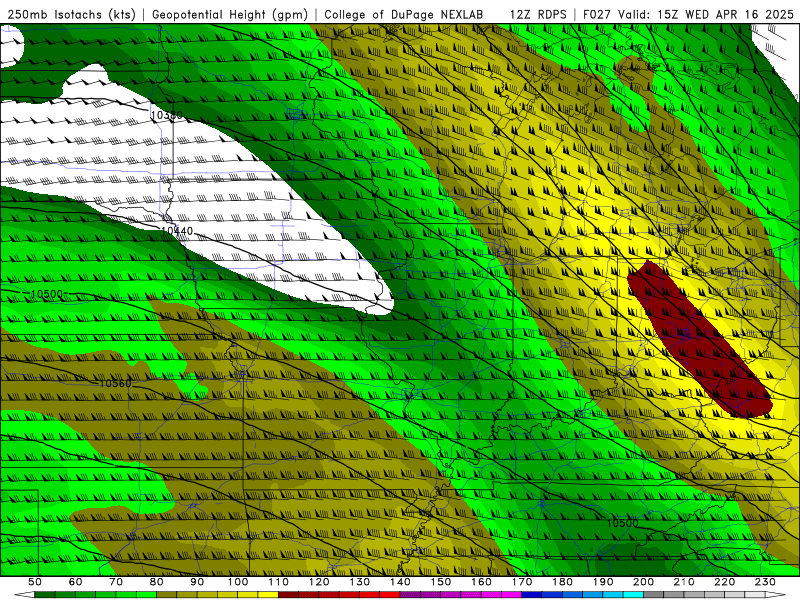Click the 120 label on the color bar

coord(319,582)
